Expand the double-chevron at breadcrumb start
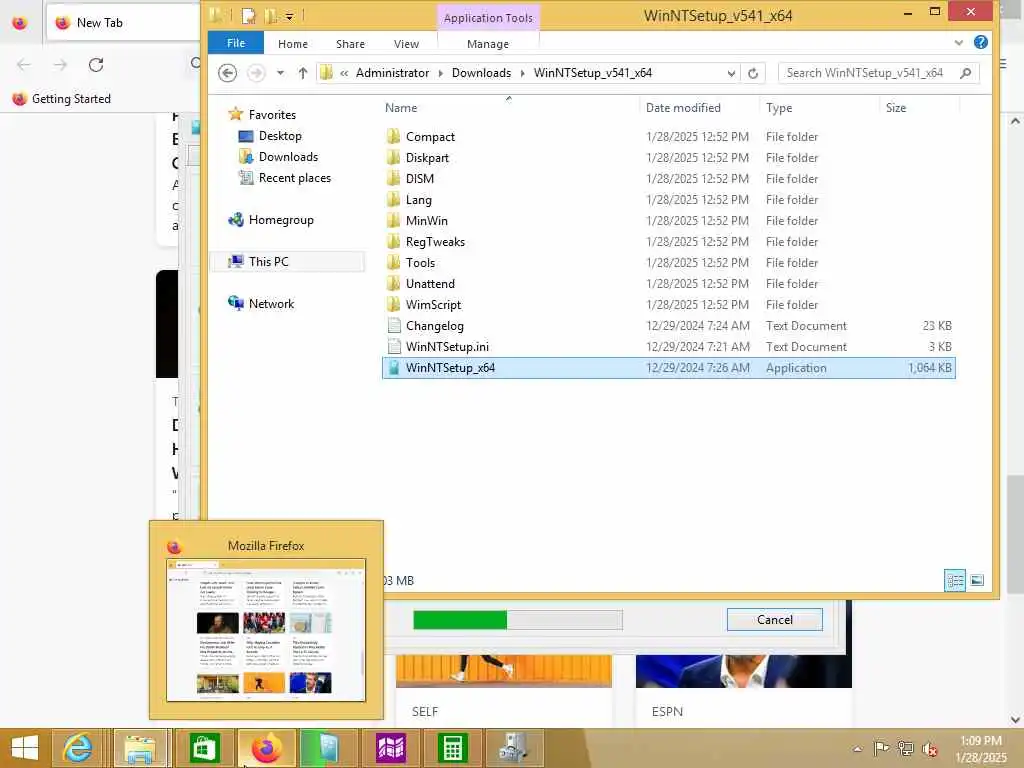The image size is (1024, 768). pyautogui.click(x=344, y=73)
